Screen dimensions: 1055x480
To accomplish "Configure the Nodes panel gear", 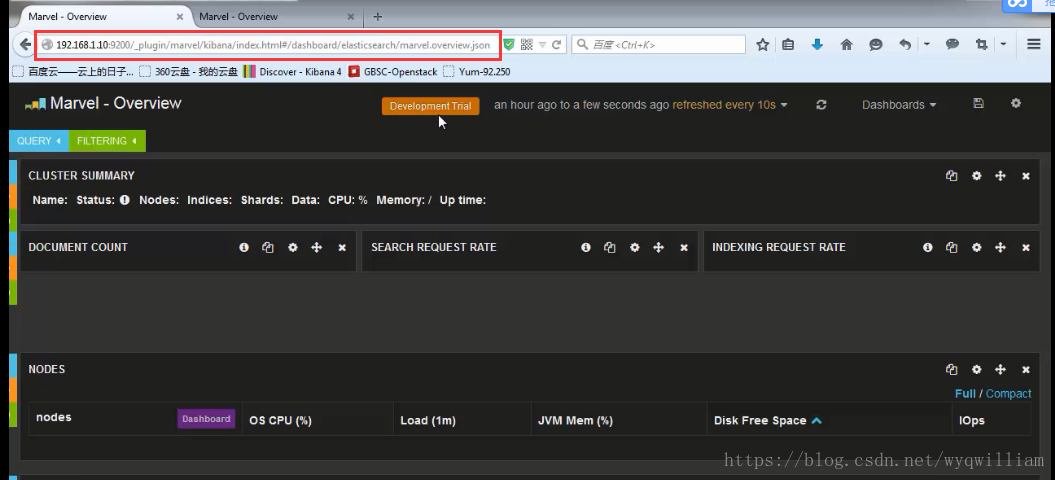I will point(976,370).
